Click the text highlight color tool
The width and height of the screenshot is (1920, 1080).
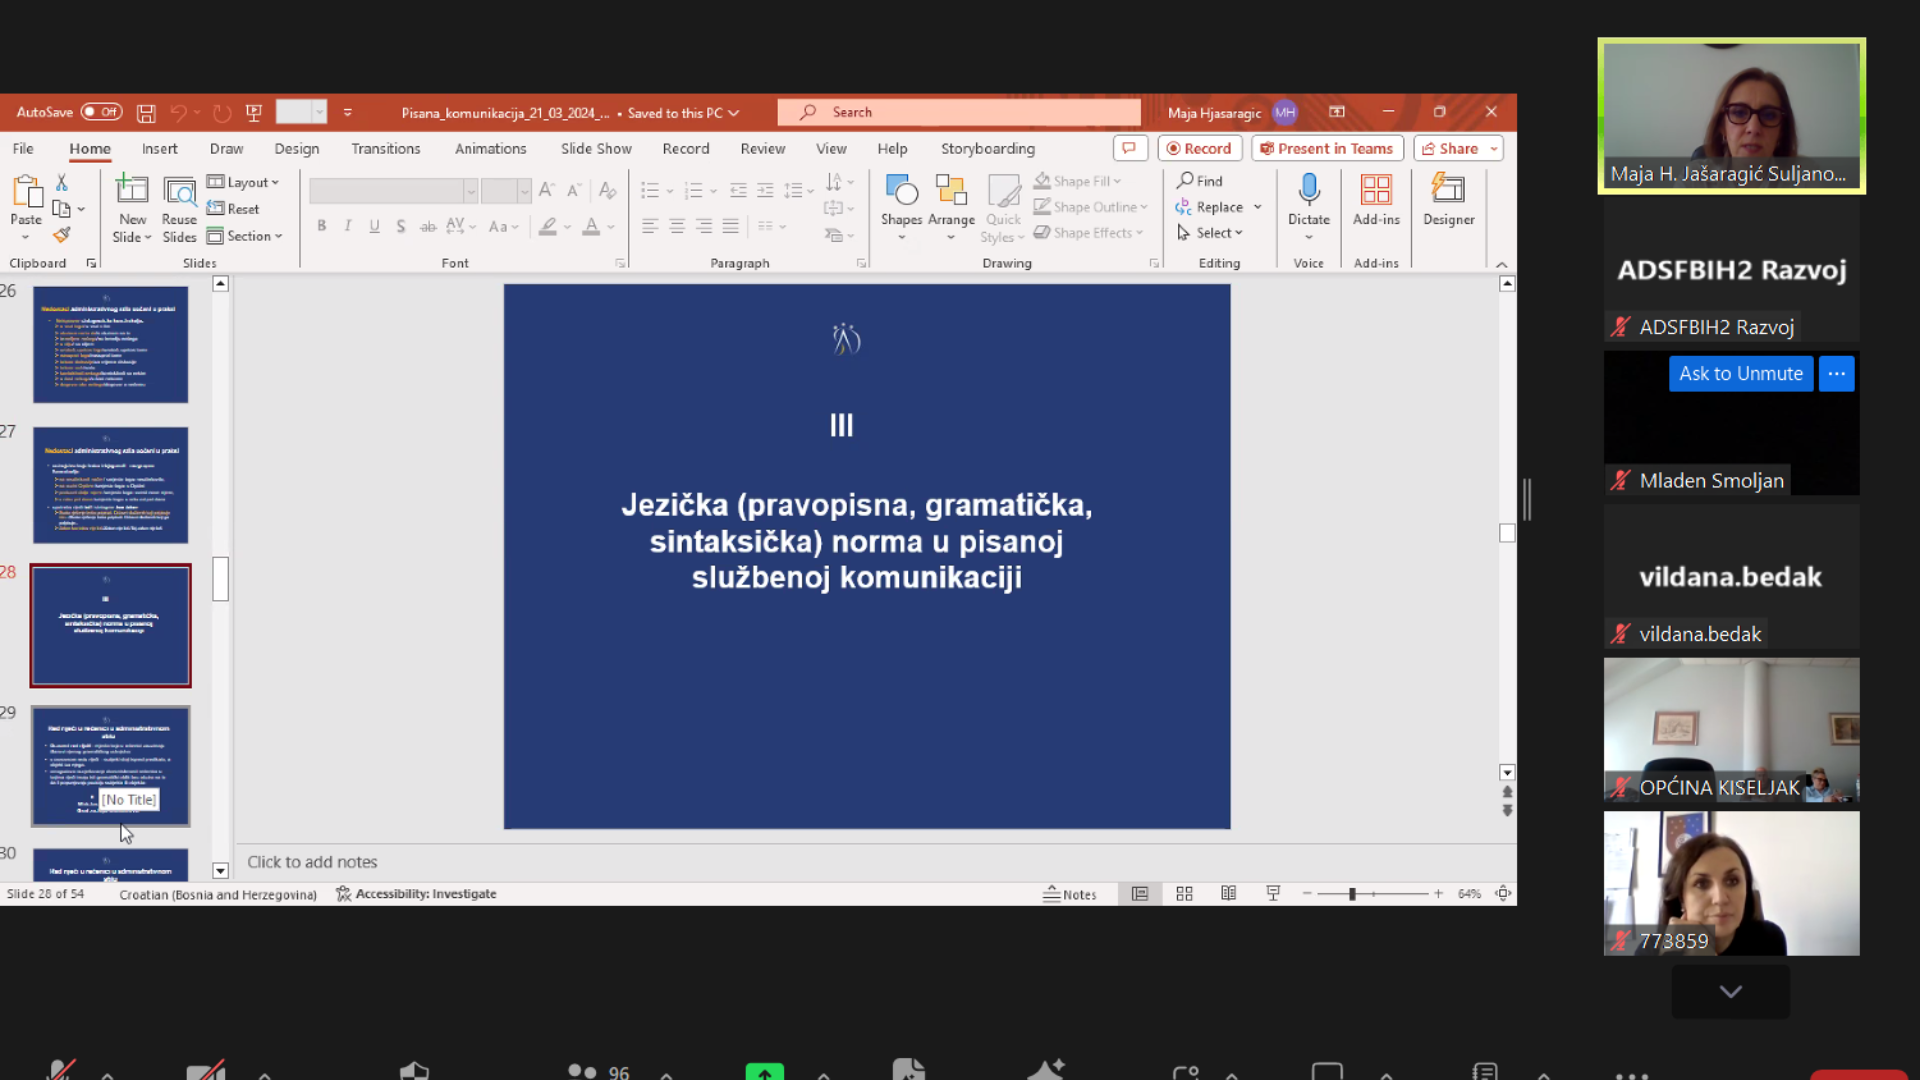[x=548, y=226]
